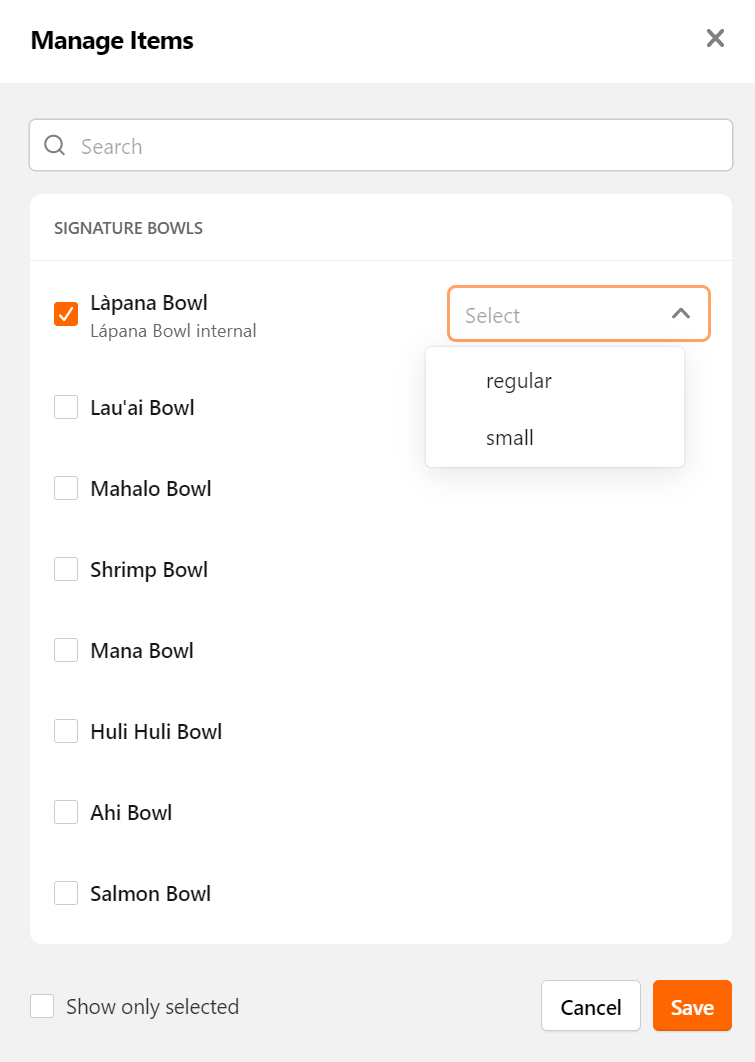Check the Mahalo Bowl checkbox
Viewport: 755px width, 1062px height.
pyautogui.click(x=66, y=488)
